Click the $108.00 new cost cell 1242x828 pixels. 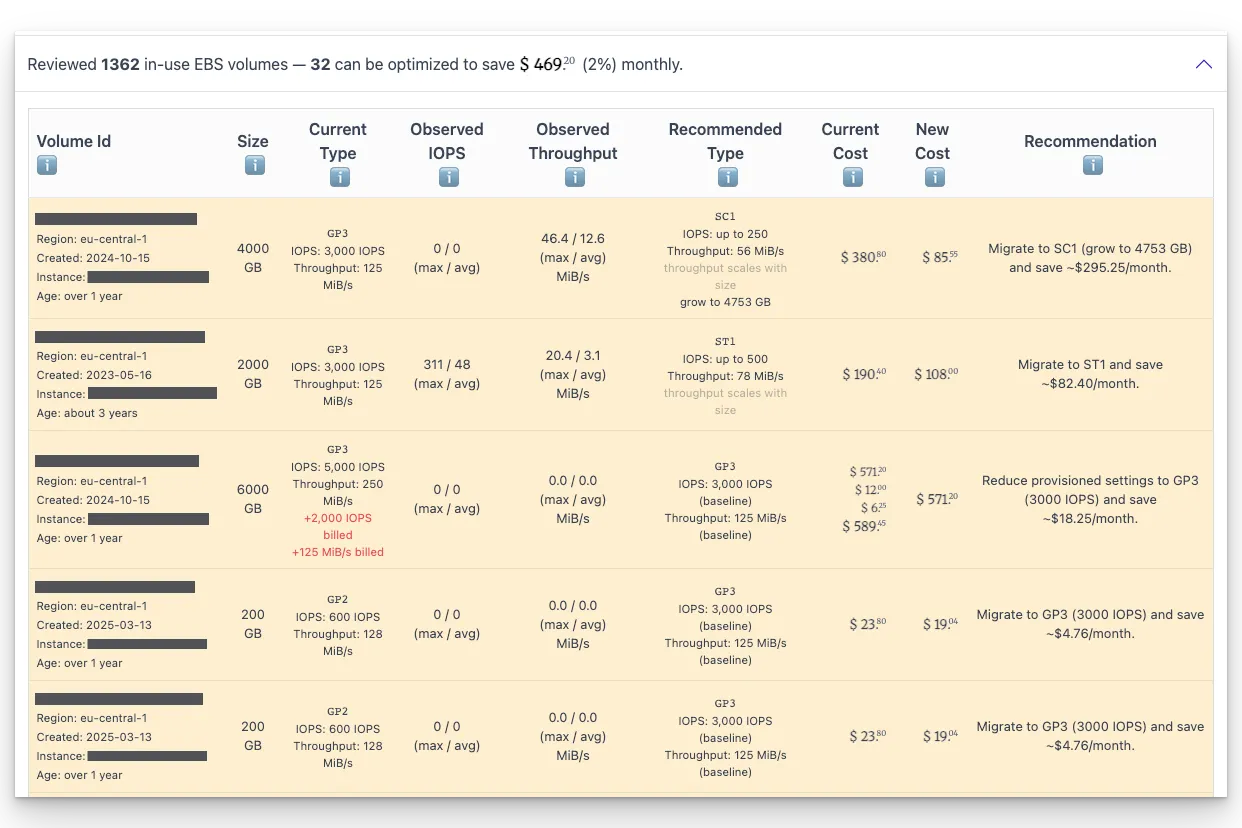coord(936,374)
